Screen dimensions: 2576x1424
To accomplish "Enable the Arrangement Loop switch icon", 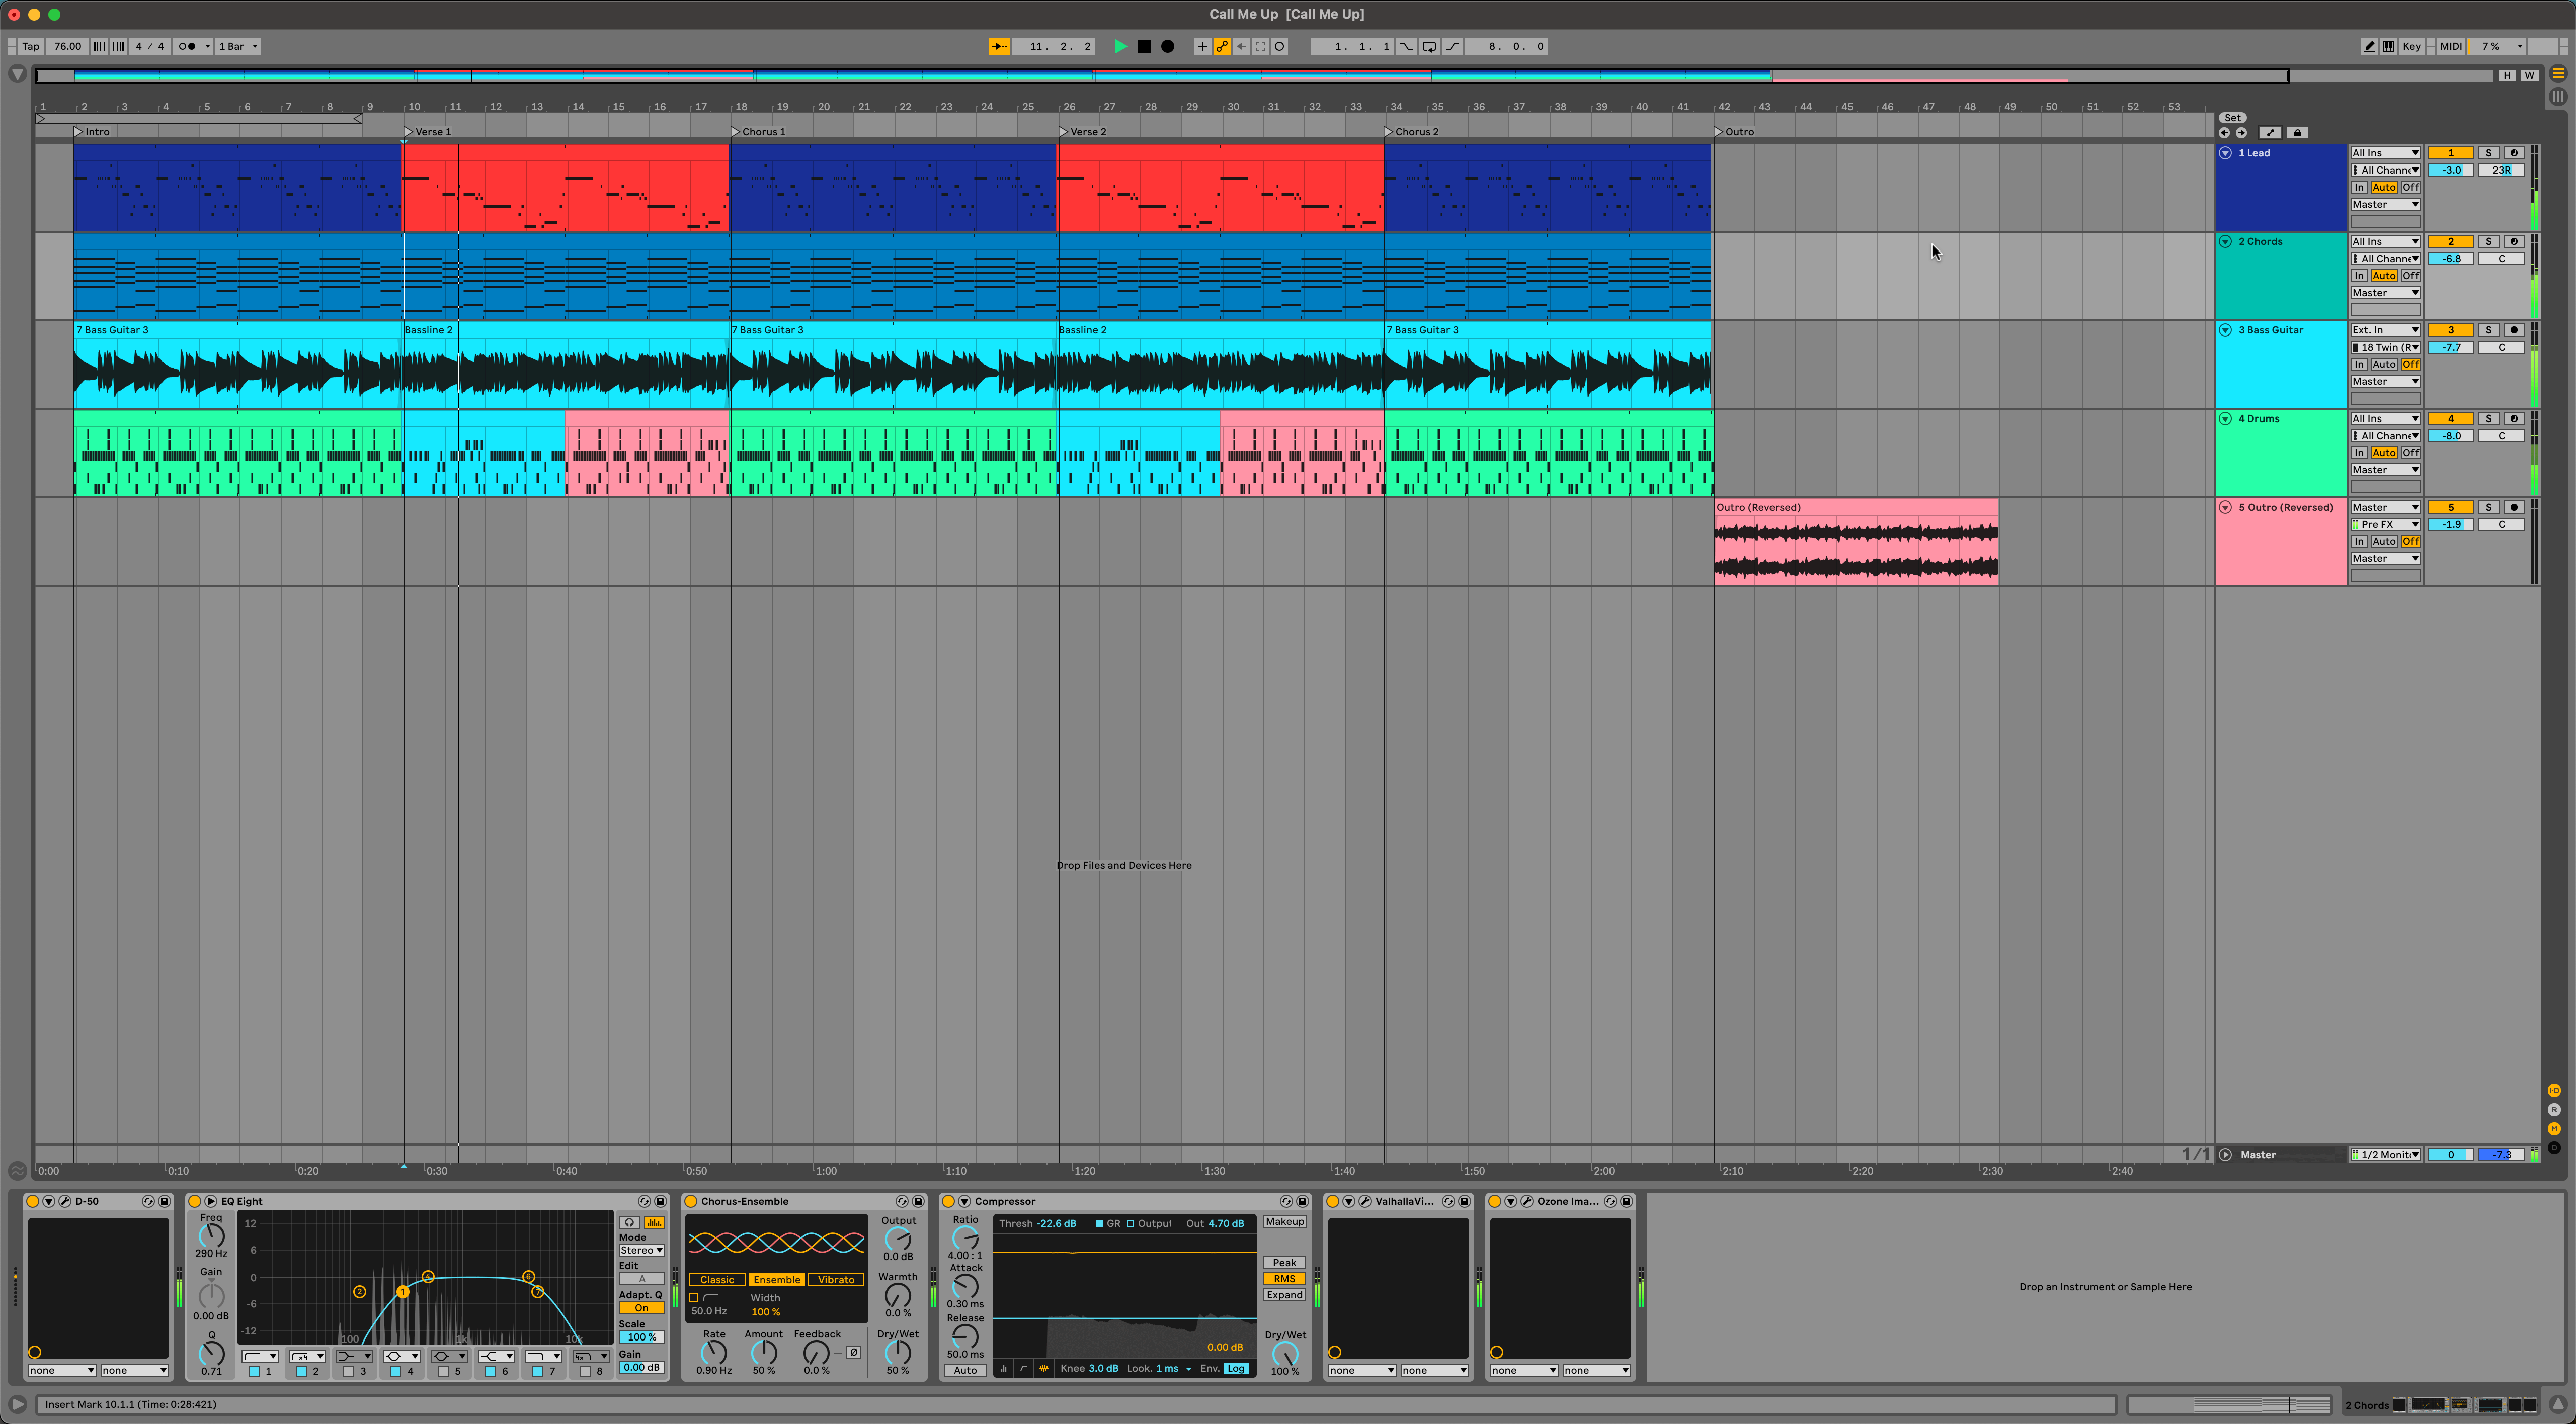I will (1429, 46).
